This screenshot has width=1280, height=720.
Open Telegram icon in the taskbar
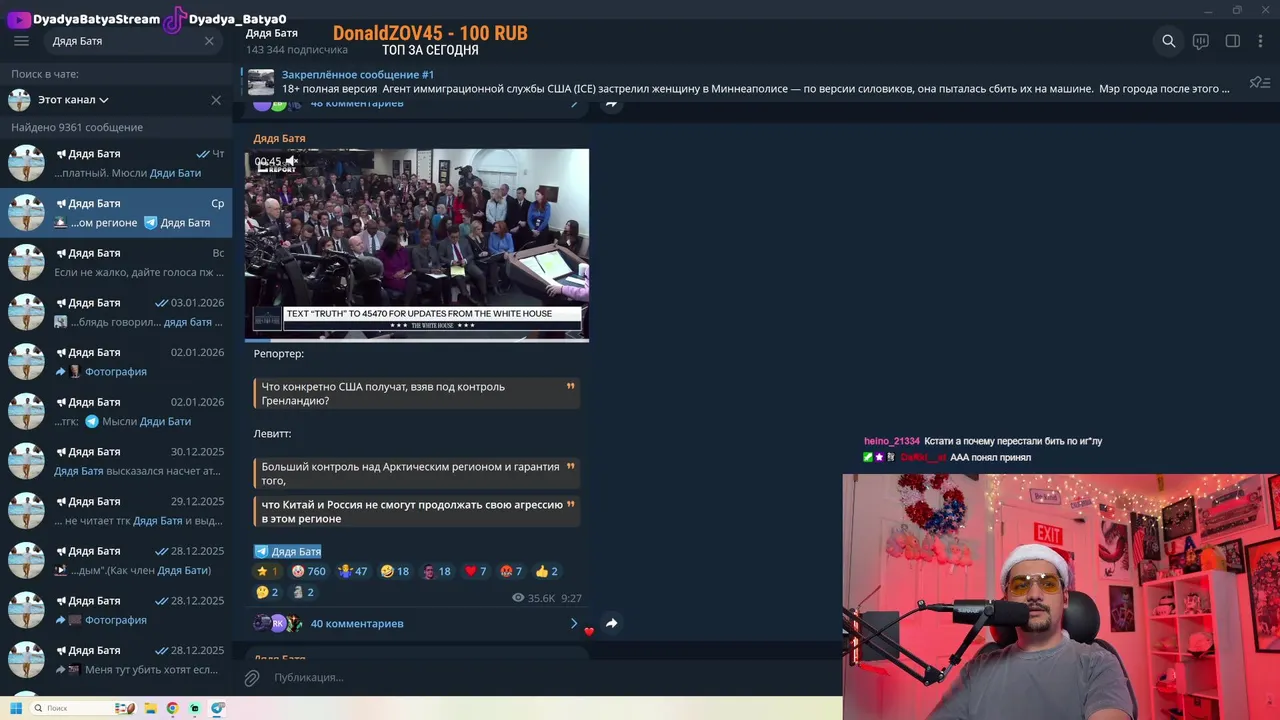click(x=217, y=708)
